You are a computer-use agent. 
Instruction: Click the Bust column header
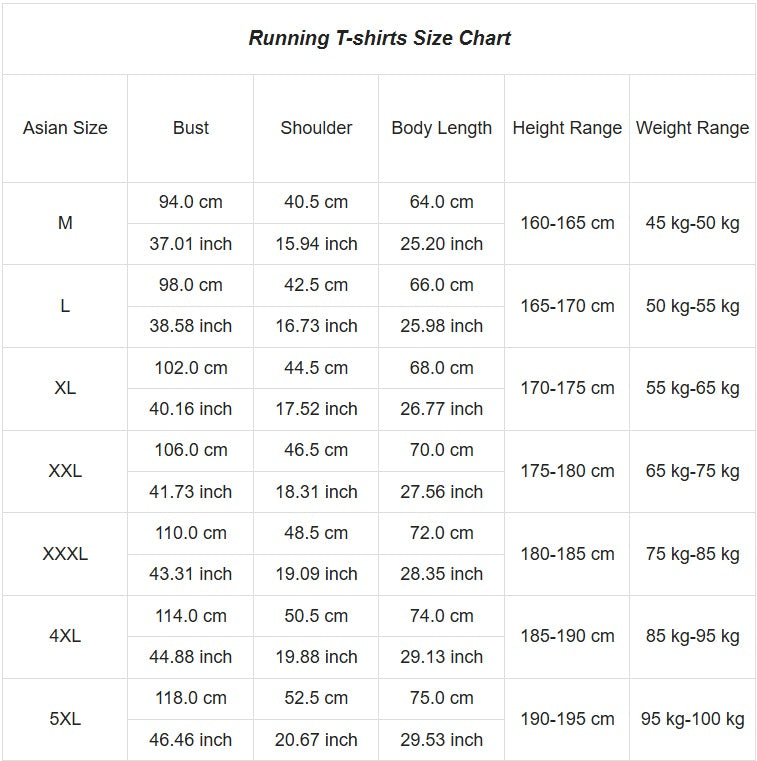click(191, 128)
